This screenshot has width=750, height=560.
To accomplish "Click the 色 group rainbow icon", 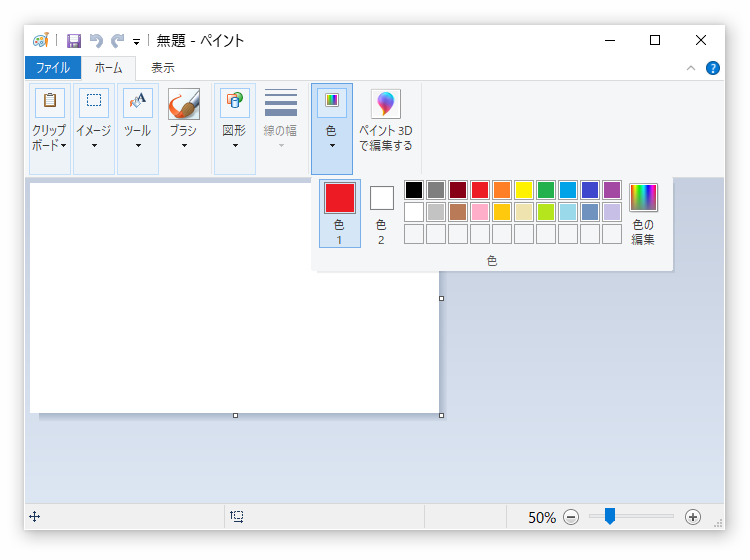I will point(332,102).
